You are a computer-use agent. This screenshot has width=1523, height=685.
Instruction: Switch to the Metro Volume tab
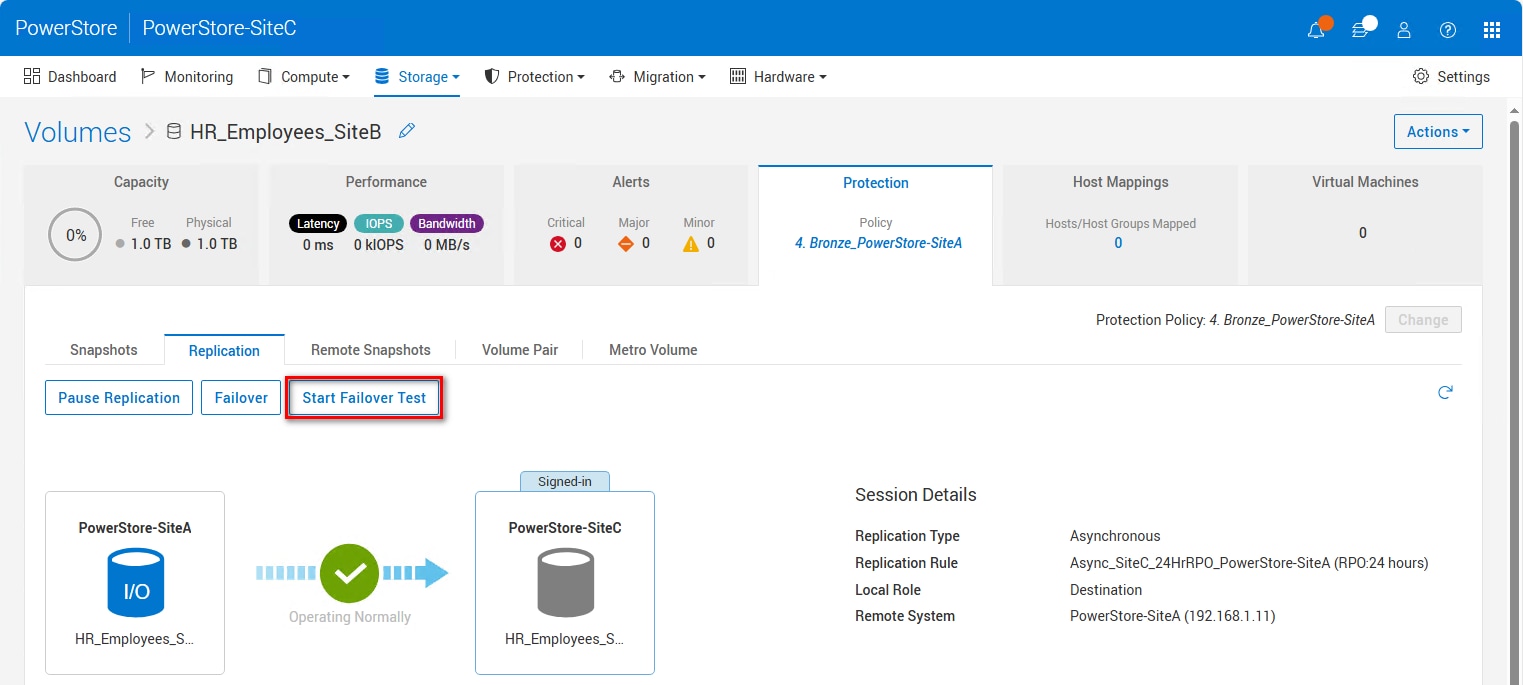click(x=653, y=350)
